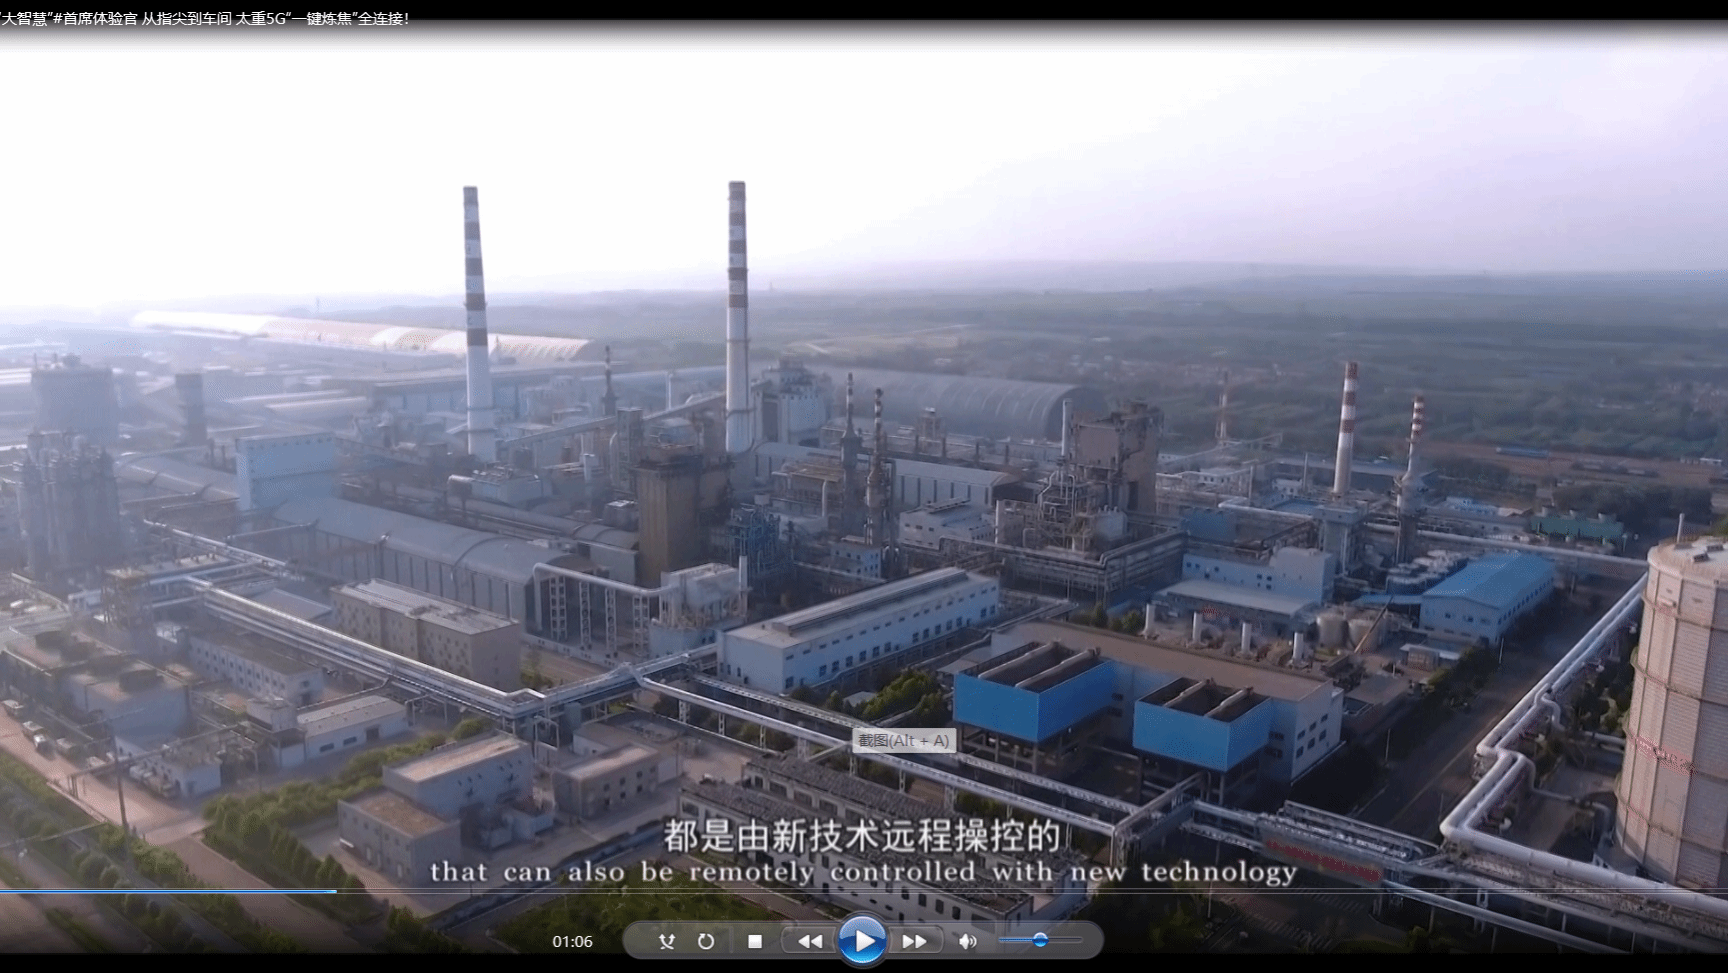Click the right end of the volume track

pos(1078,940)
